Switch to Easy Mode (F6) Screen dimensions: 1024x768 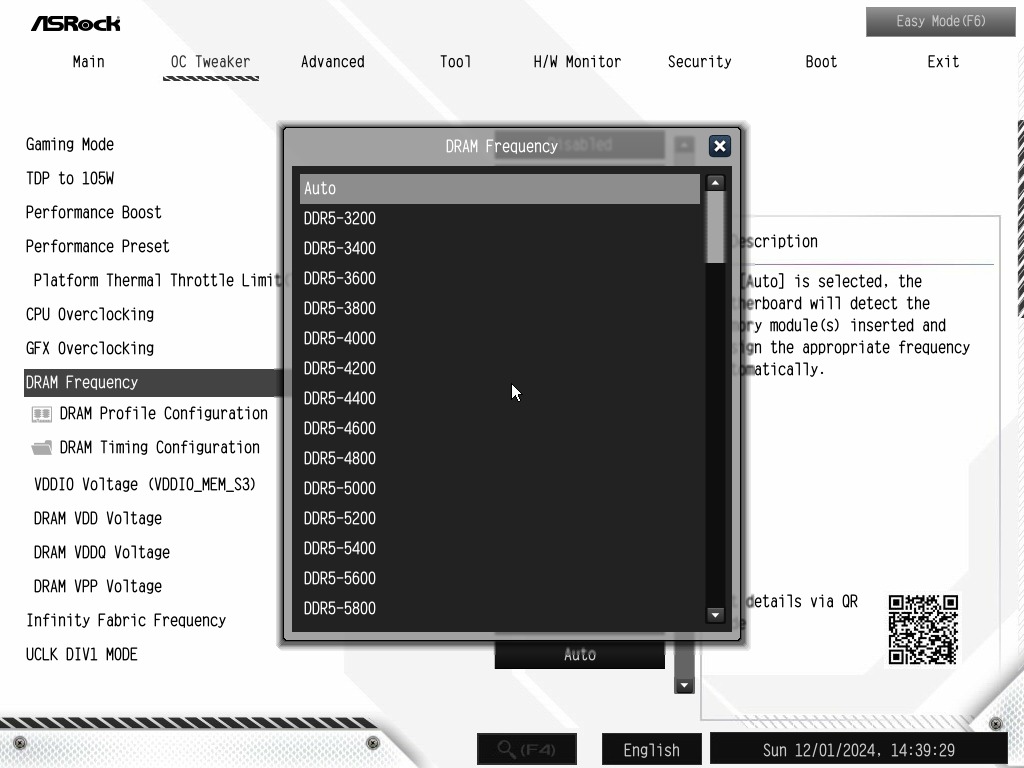940,22
